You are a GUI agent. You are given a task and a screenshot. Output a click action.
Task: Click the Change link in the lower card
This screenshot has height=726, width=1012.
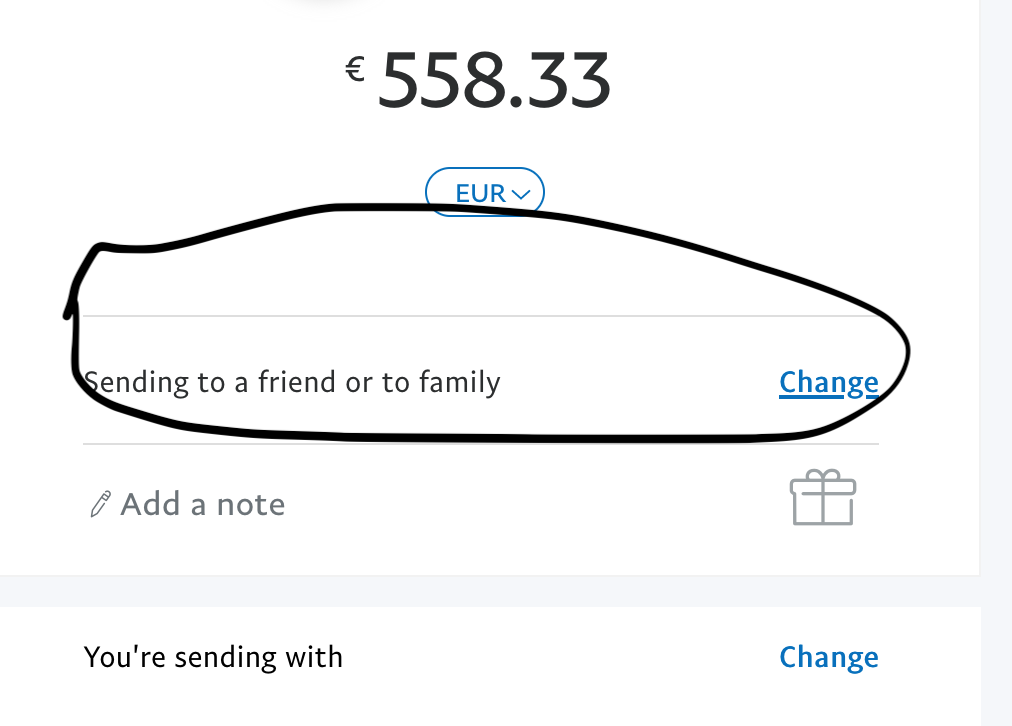tap(829, 657)
